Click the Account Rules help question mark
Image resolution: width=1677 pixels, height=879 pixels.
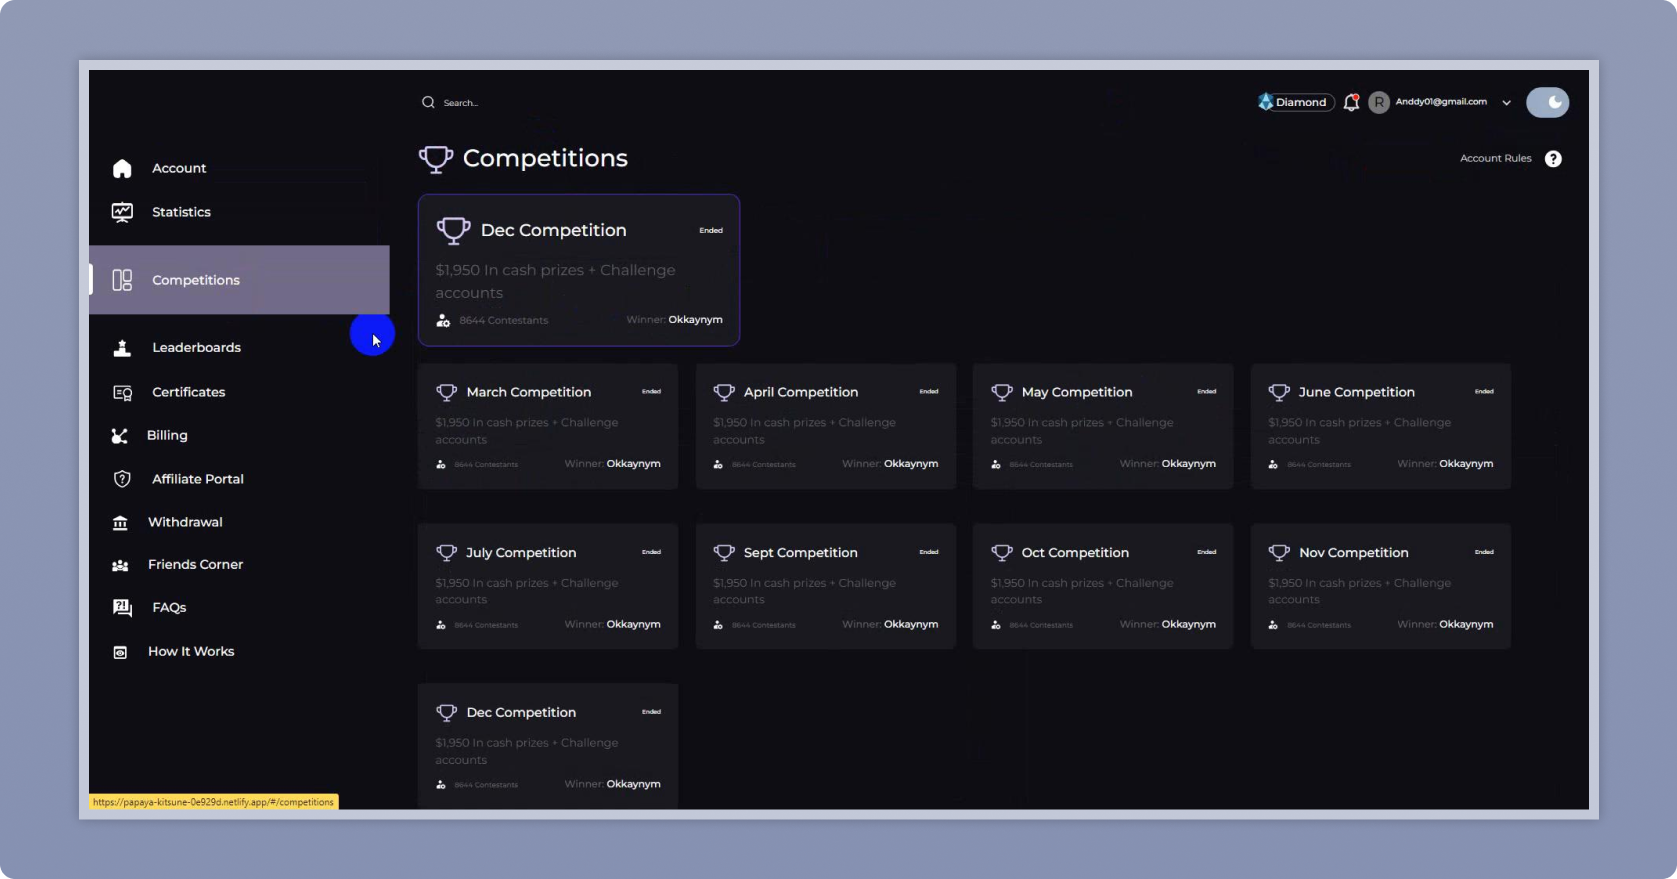coord(1553,159)
